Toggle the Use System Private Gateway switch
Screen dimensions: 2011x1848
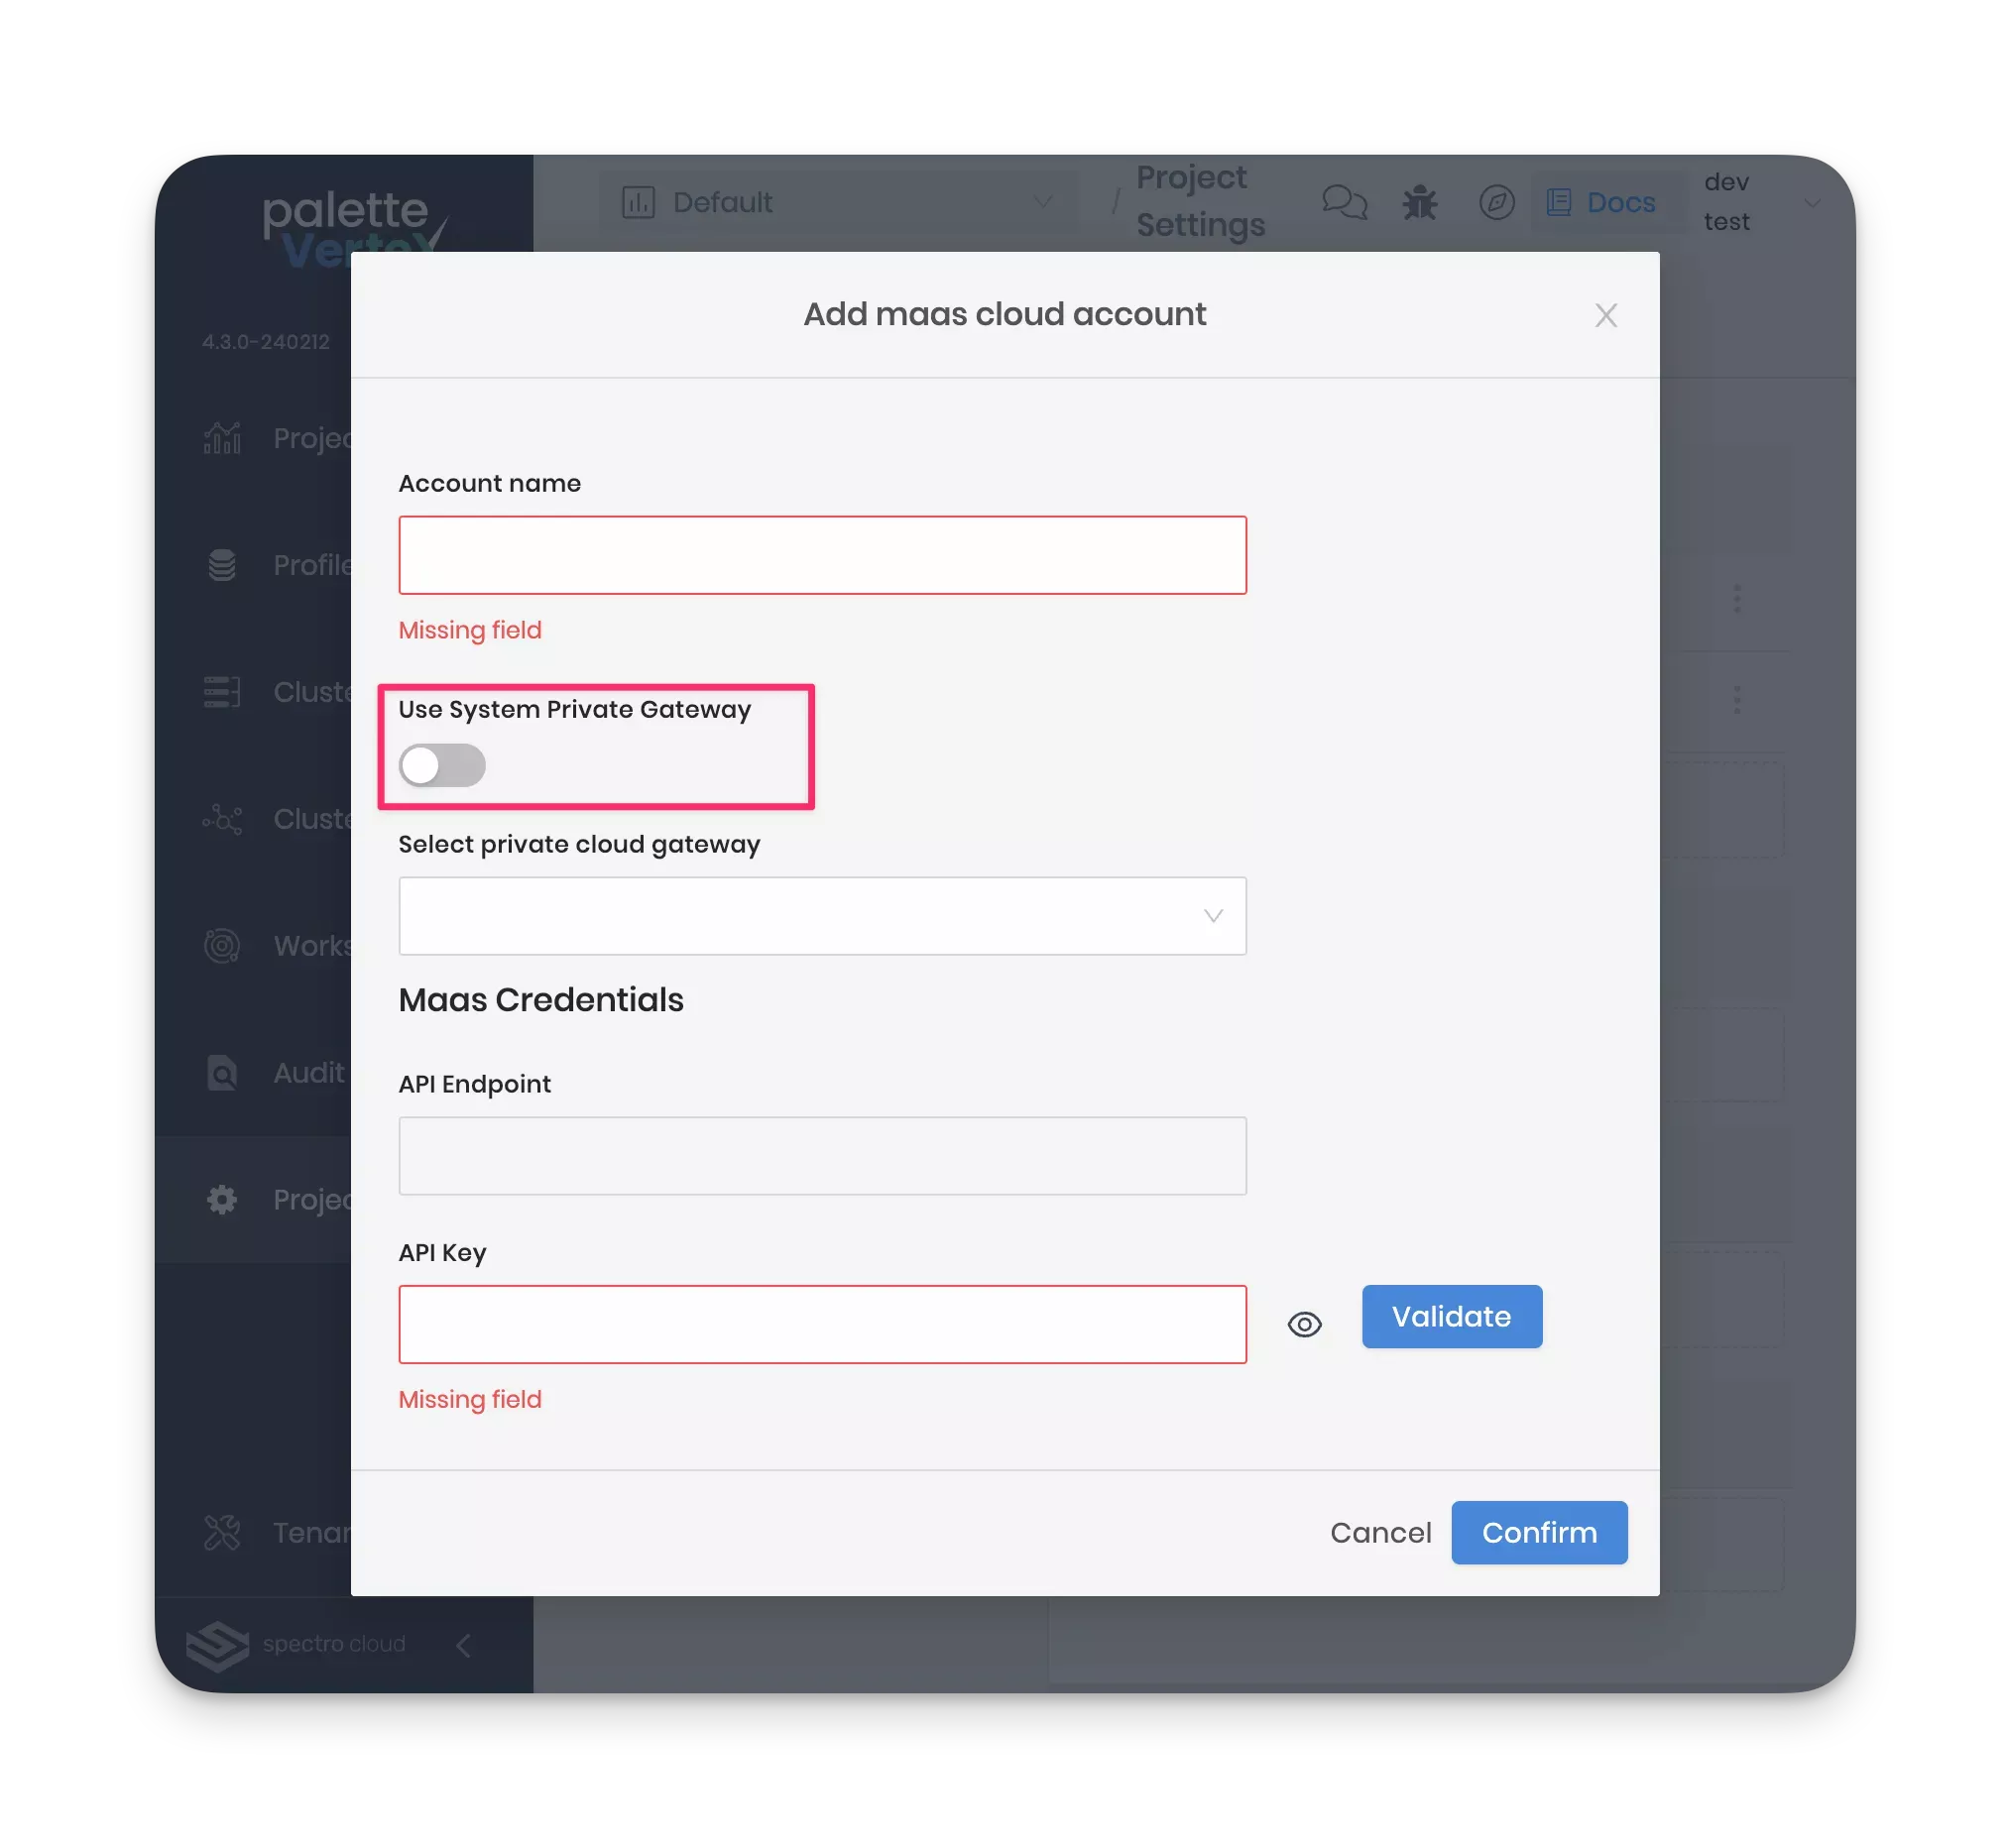pos(441,763)
